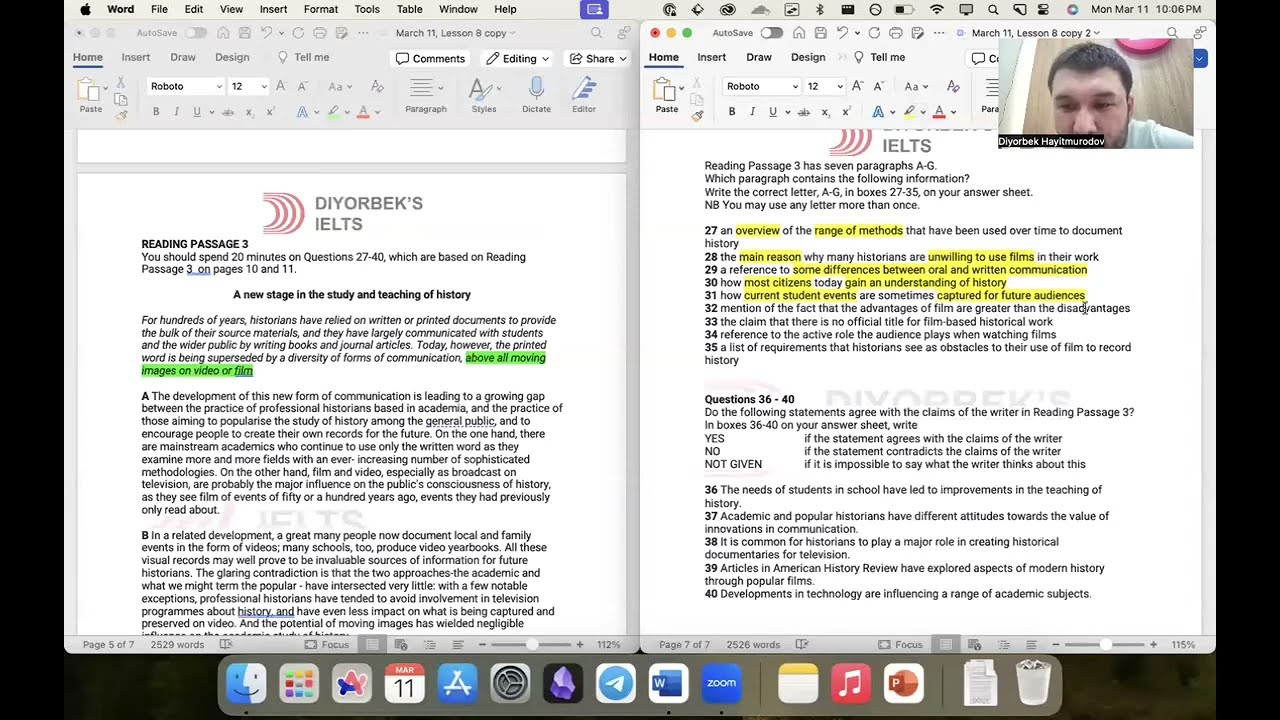Apply superscript in the right Word window
Viewport: 1280px width, 720px height.
click(846, 112)
